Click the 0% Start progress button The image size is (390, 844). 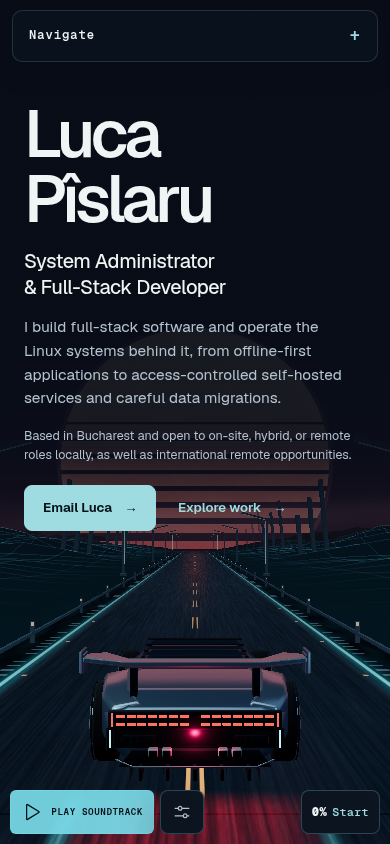point(340,812)
